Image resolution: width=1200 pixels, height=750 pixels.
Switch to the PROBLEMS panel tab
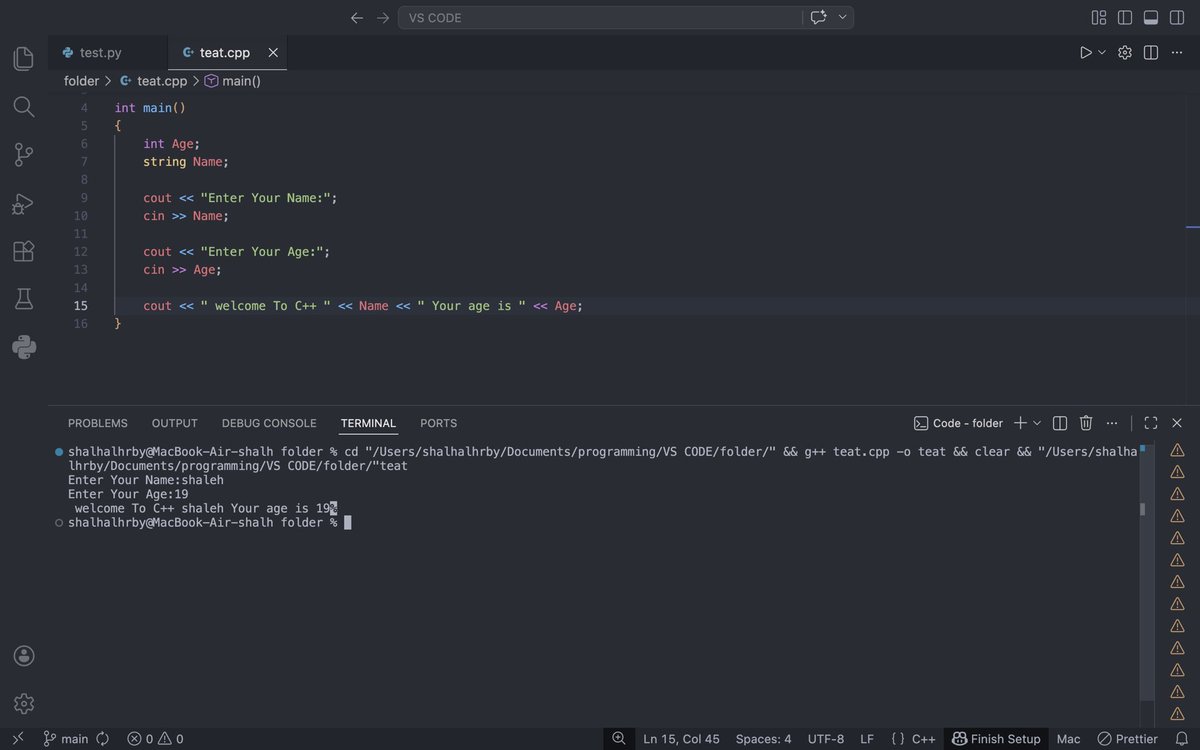pos(98,423)
